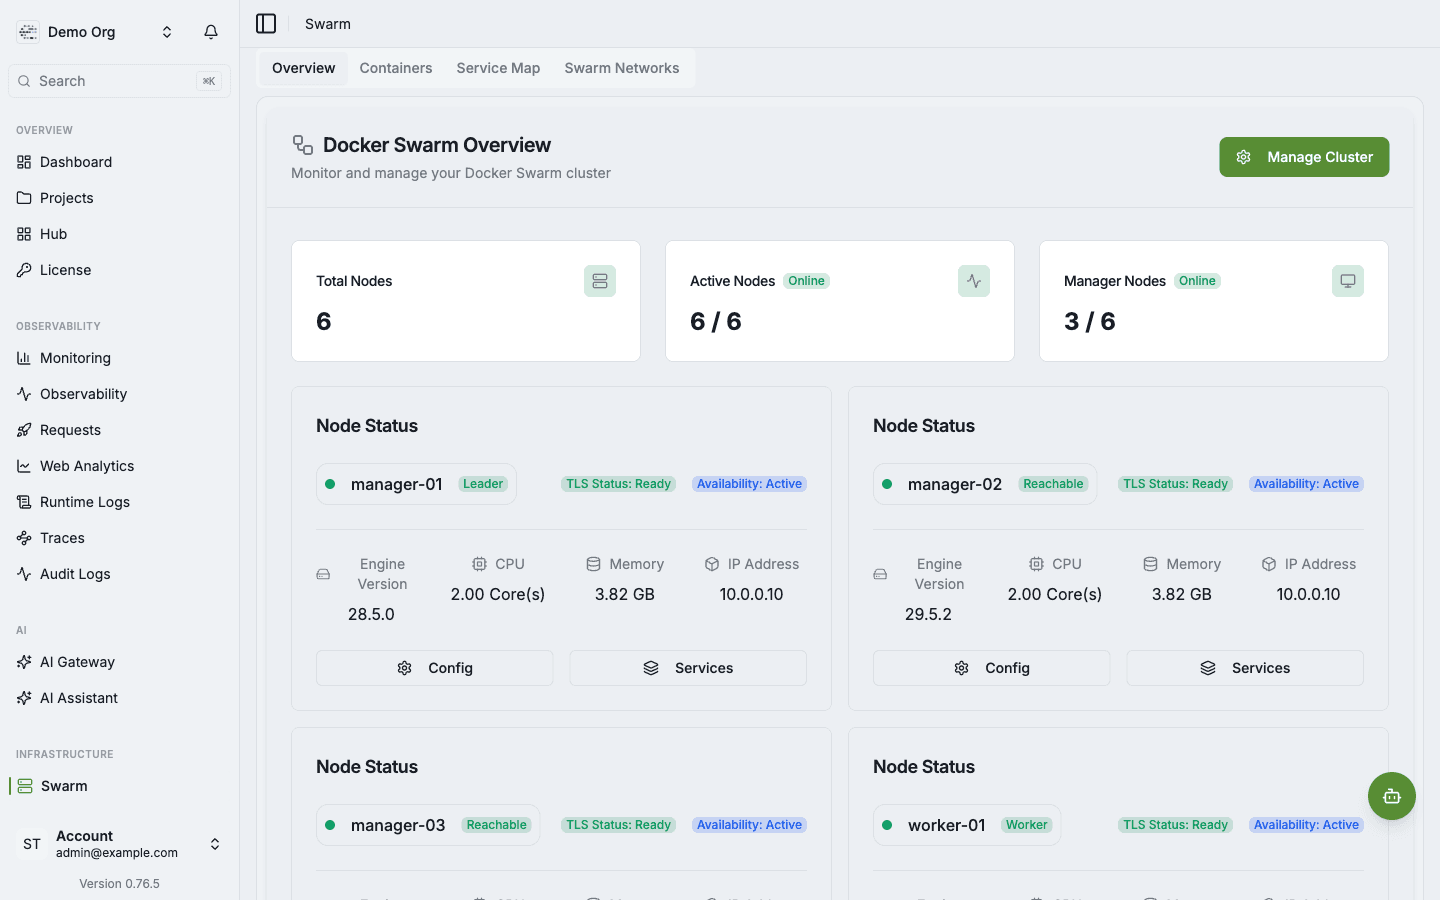Click the Leader badge on manager-01
This screenshot has height=900, width=1440.
pos(483,484)
